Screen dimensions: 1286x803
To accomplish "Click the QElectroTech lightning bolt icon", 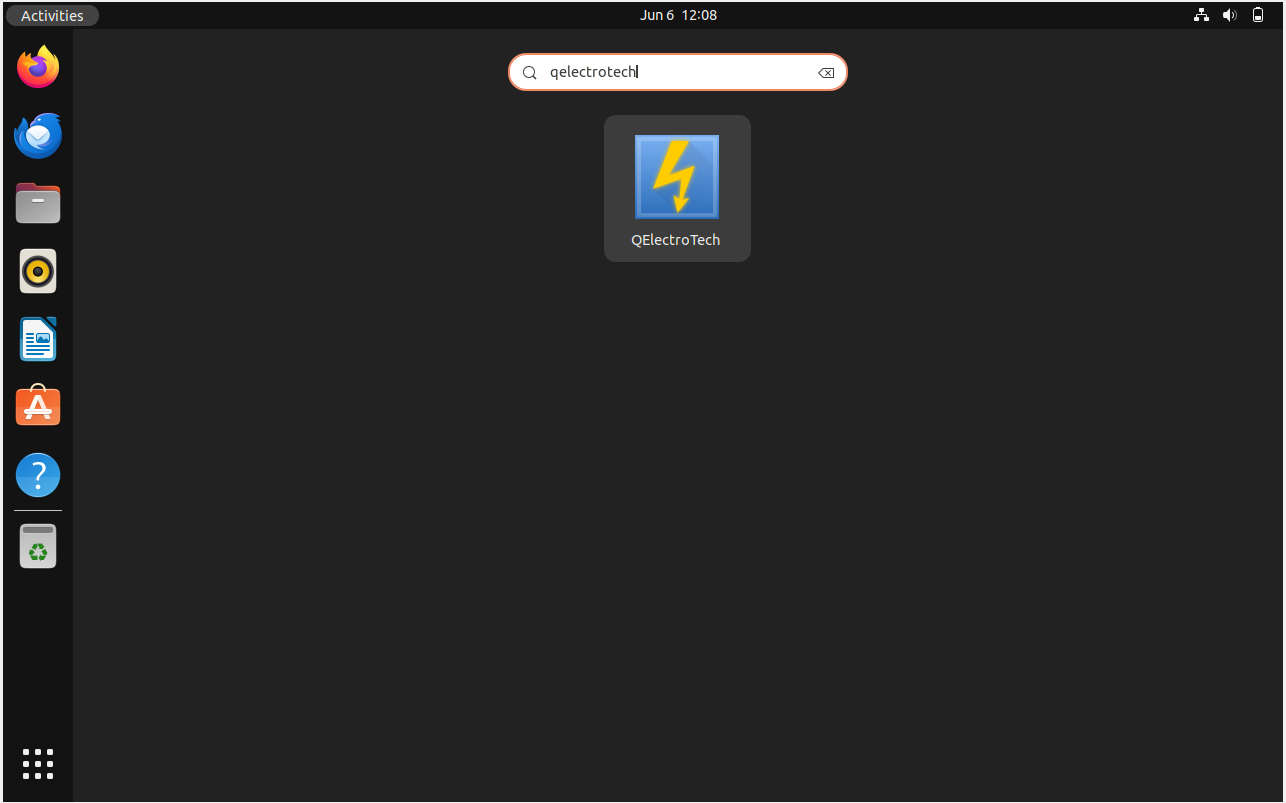I will pos(676,176).
